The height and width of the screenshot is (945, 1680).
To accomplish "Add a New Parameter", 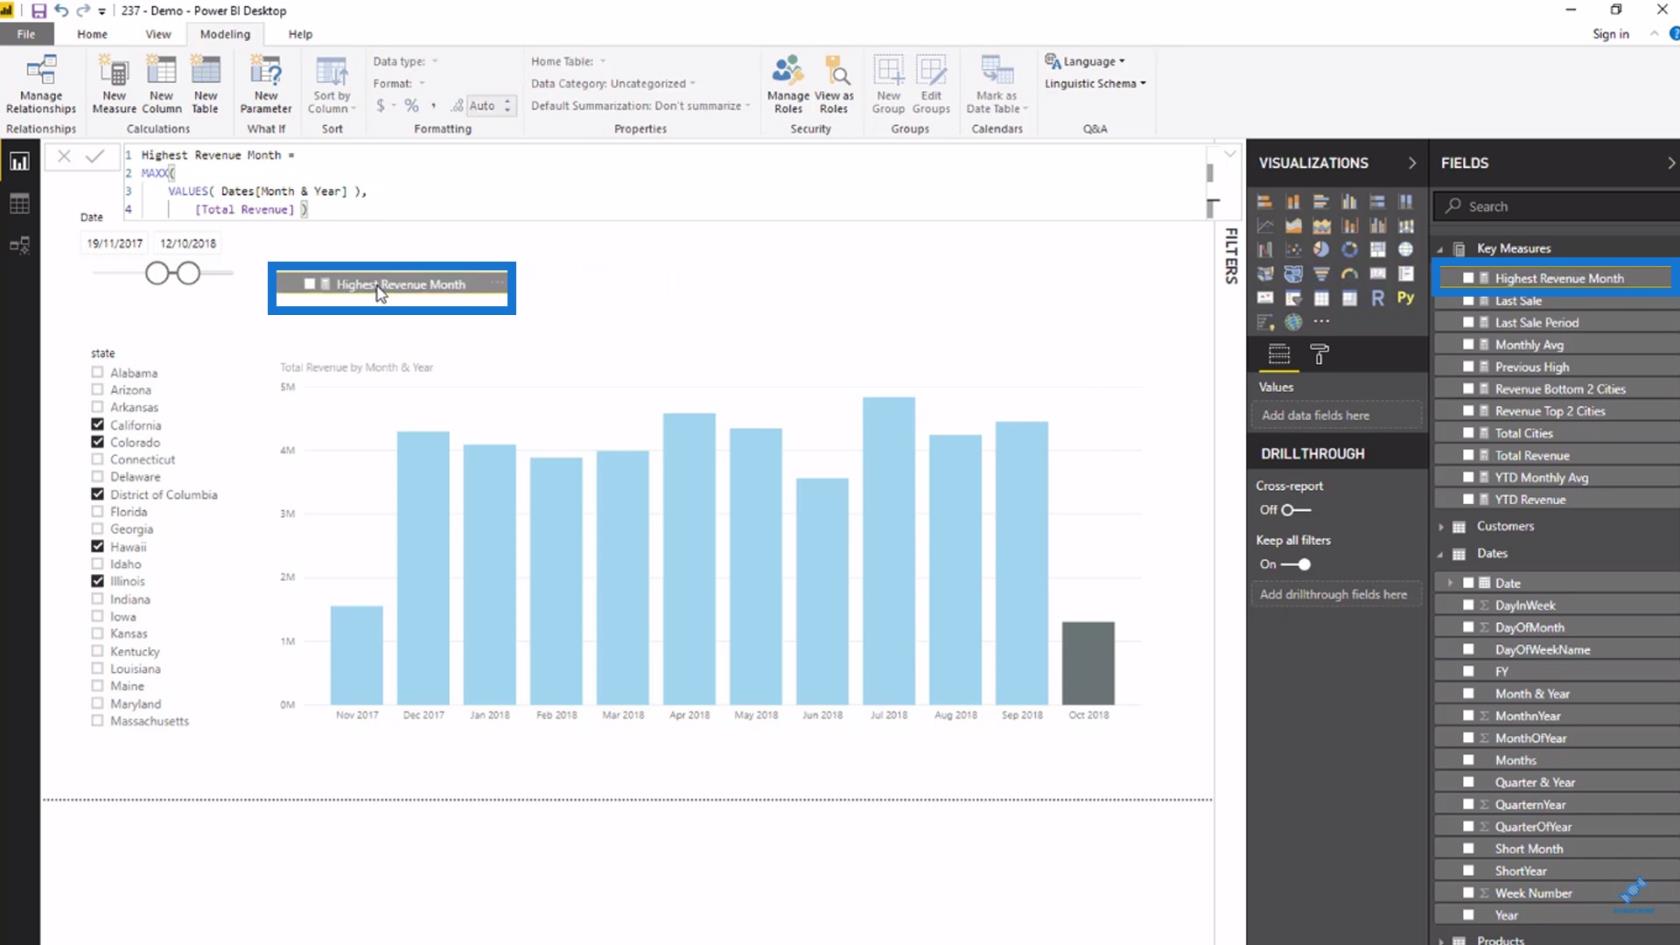I will click(266, 85).
